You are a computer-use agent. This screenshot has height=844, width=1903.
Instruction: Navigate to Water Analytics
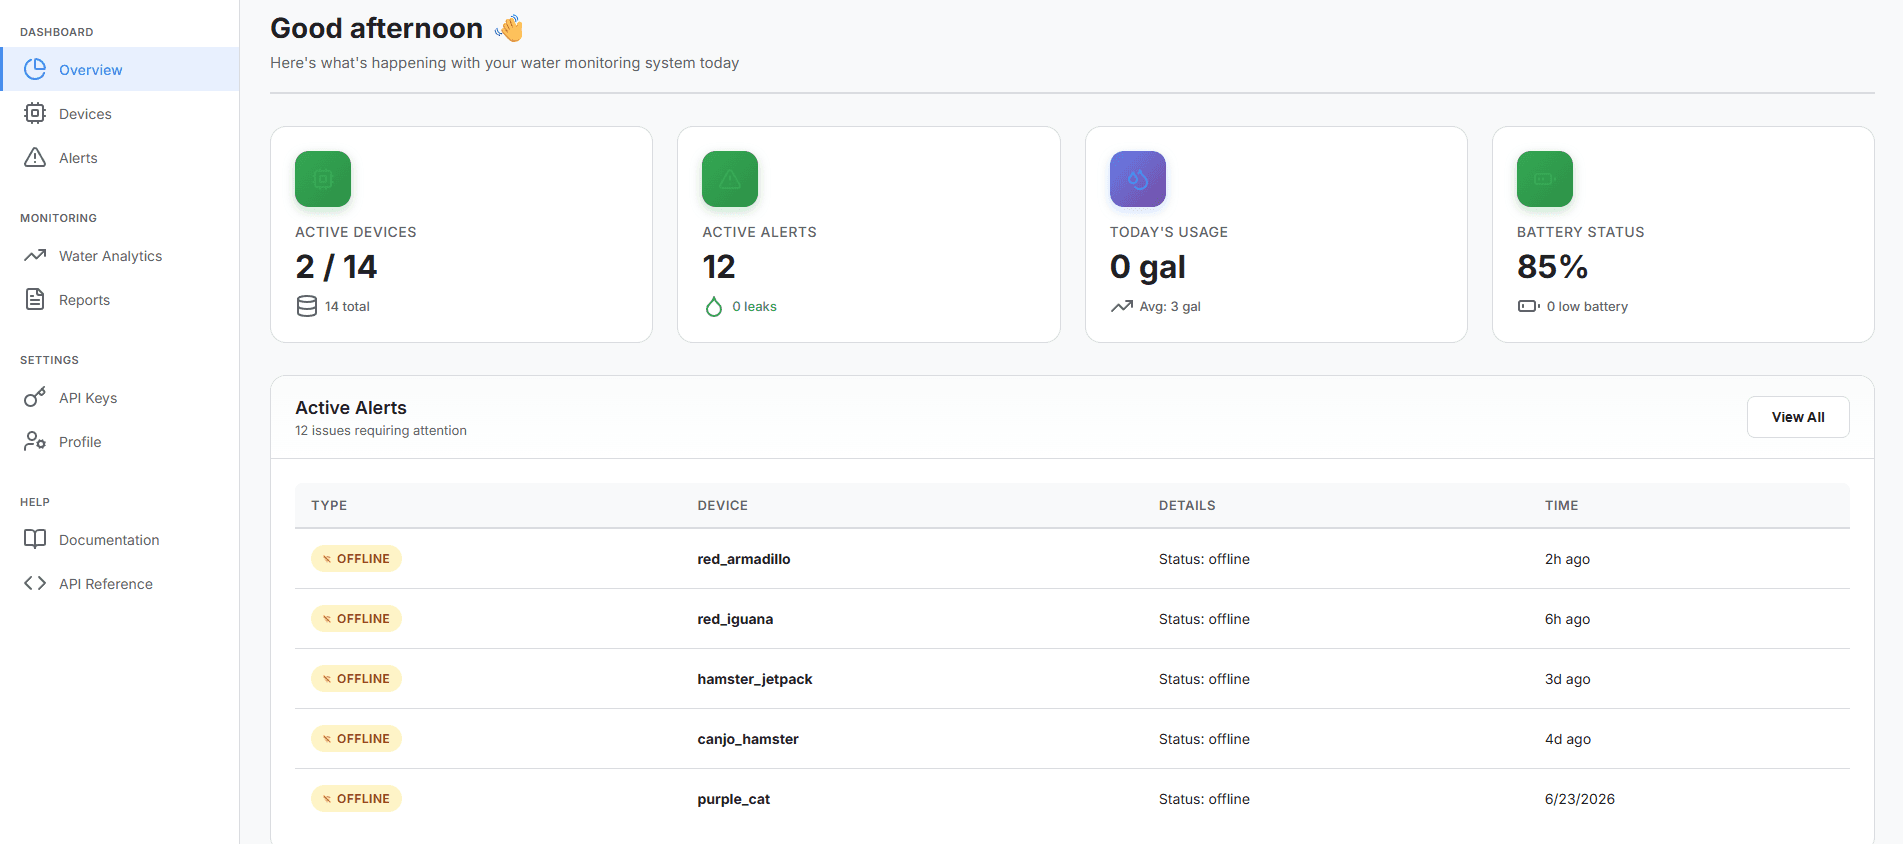(x=120, y=255)
